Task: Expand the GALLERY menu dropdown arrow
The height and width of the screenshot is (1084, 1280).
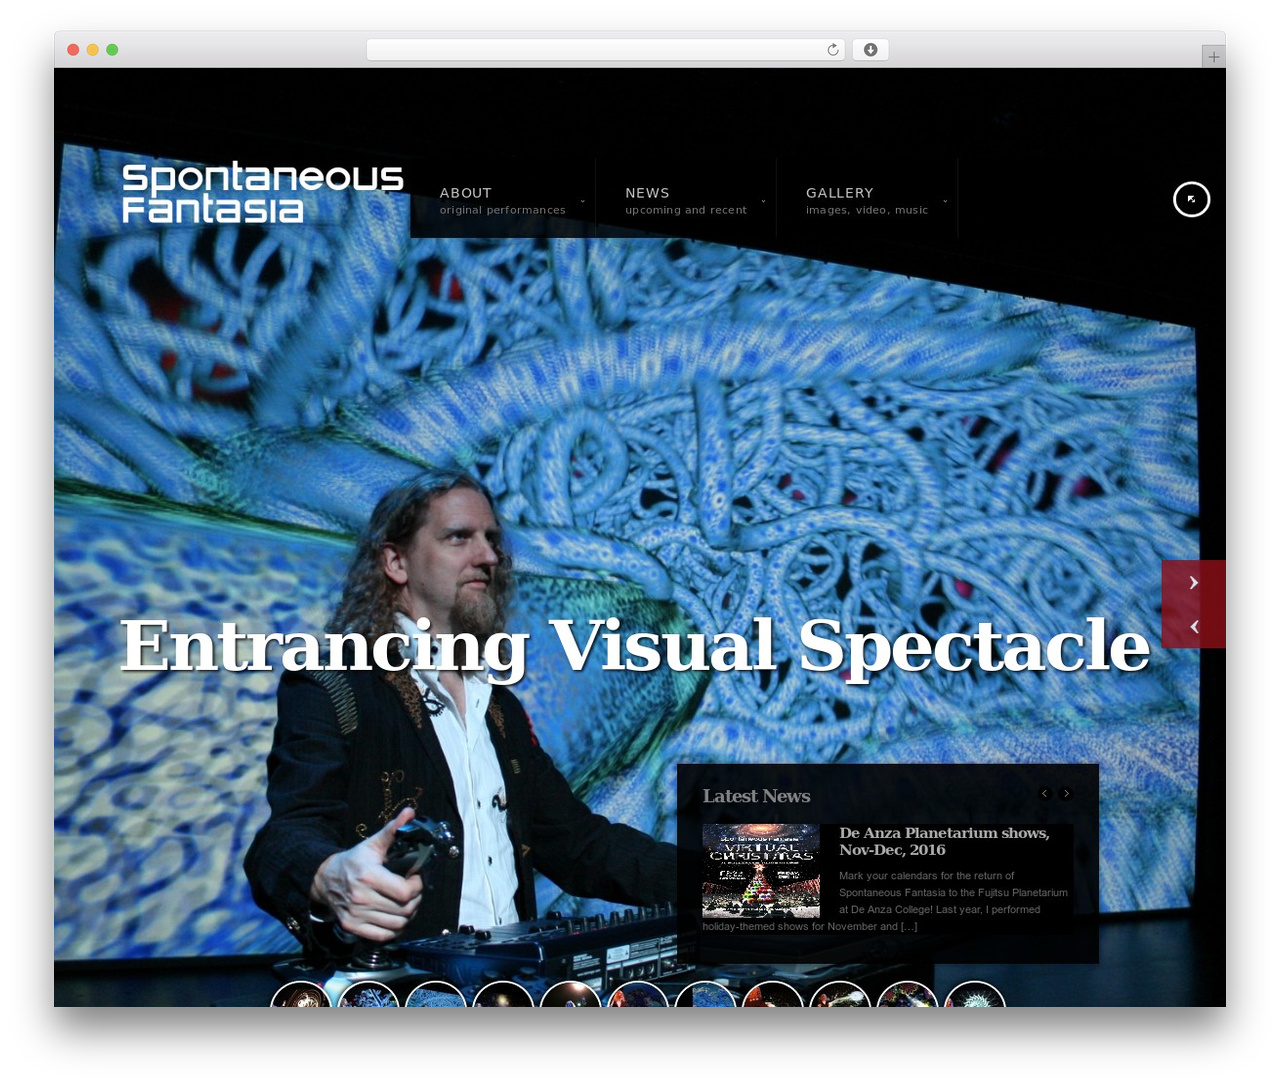Action: (x=945, y=201)
